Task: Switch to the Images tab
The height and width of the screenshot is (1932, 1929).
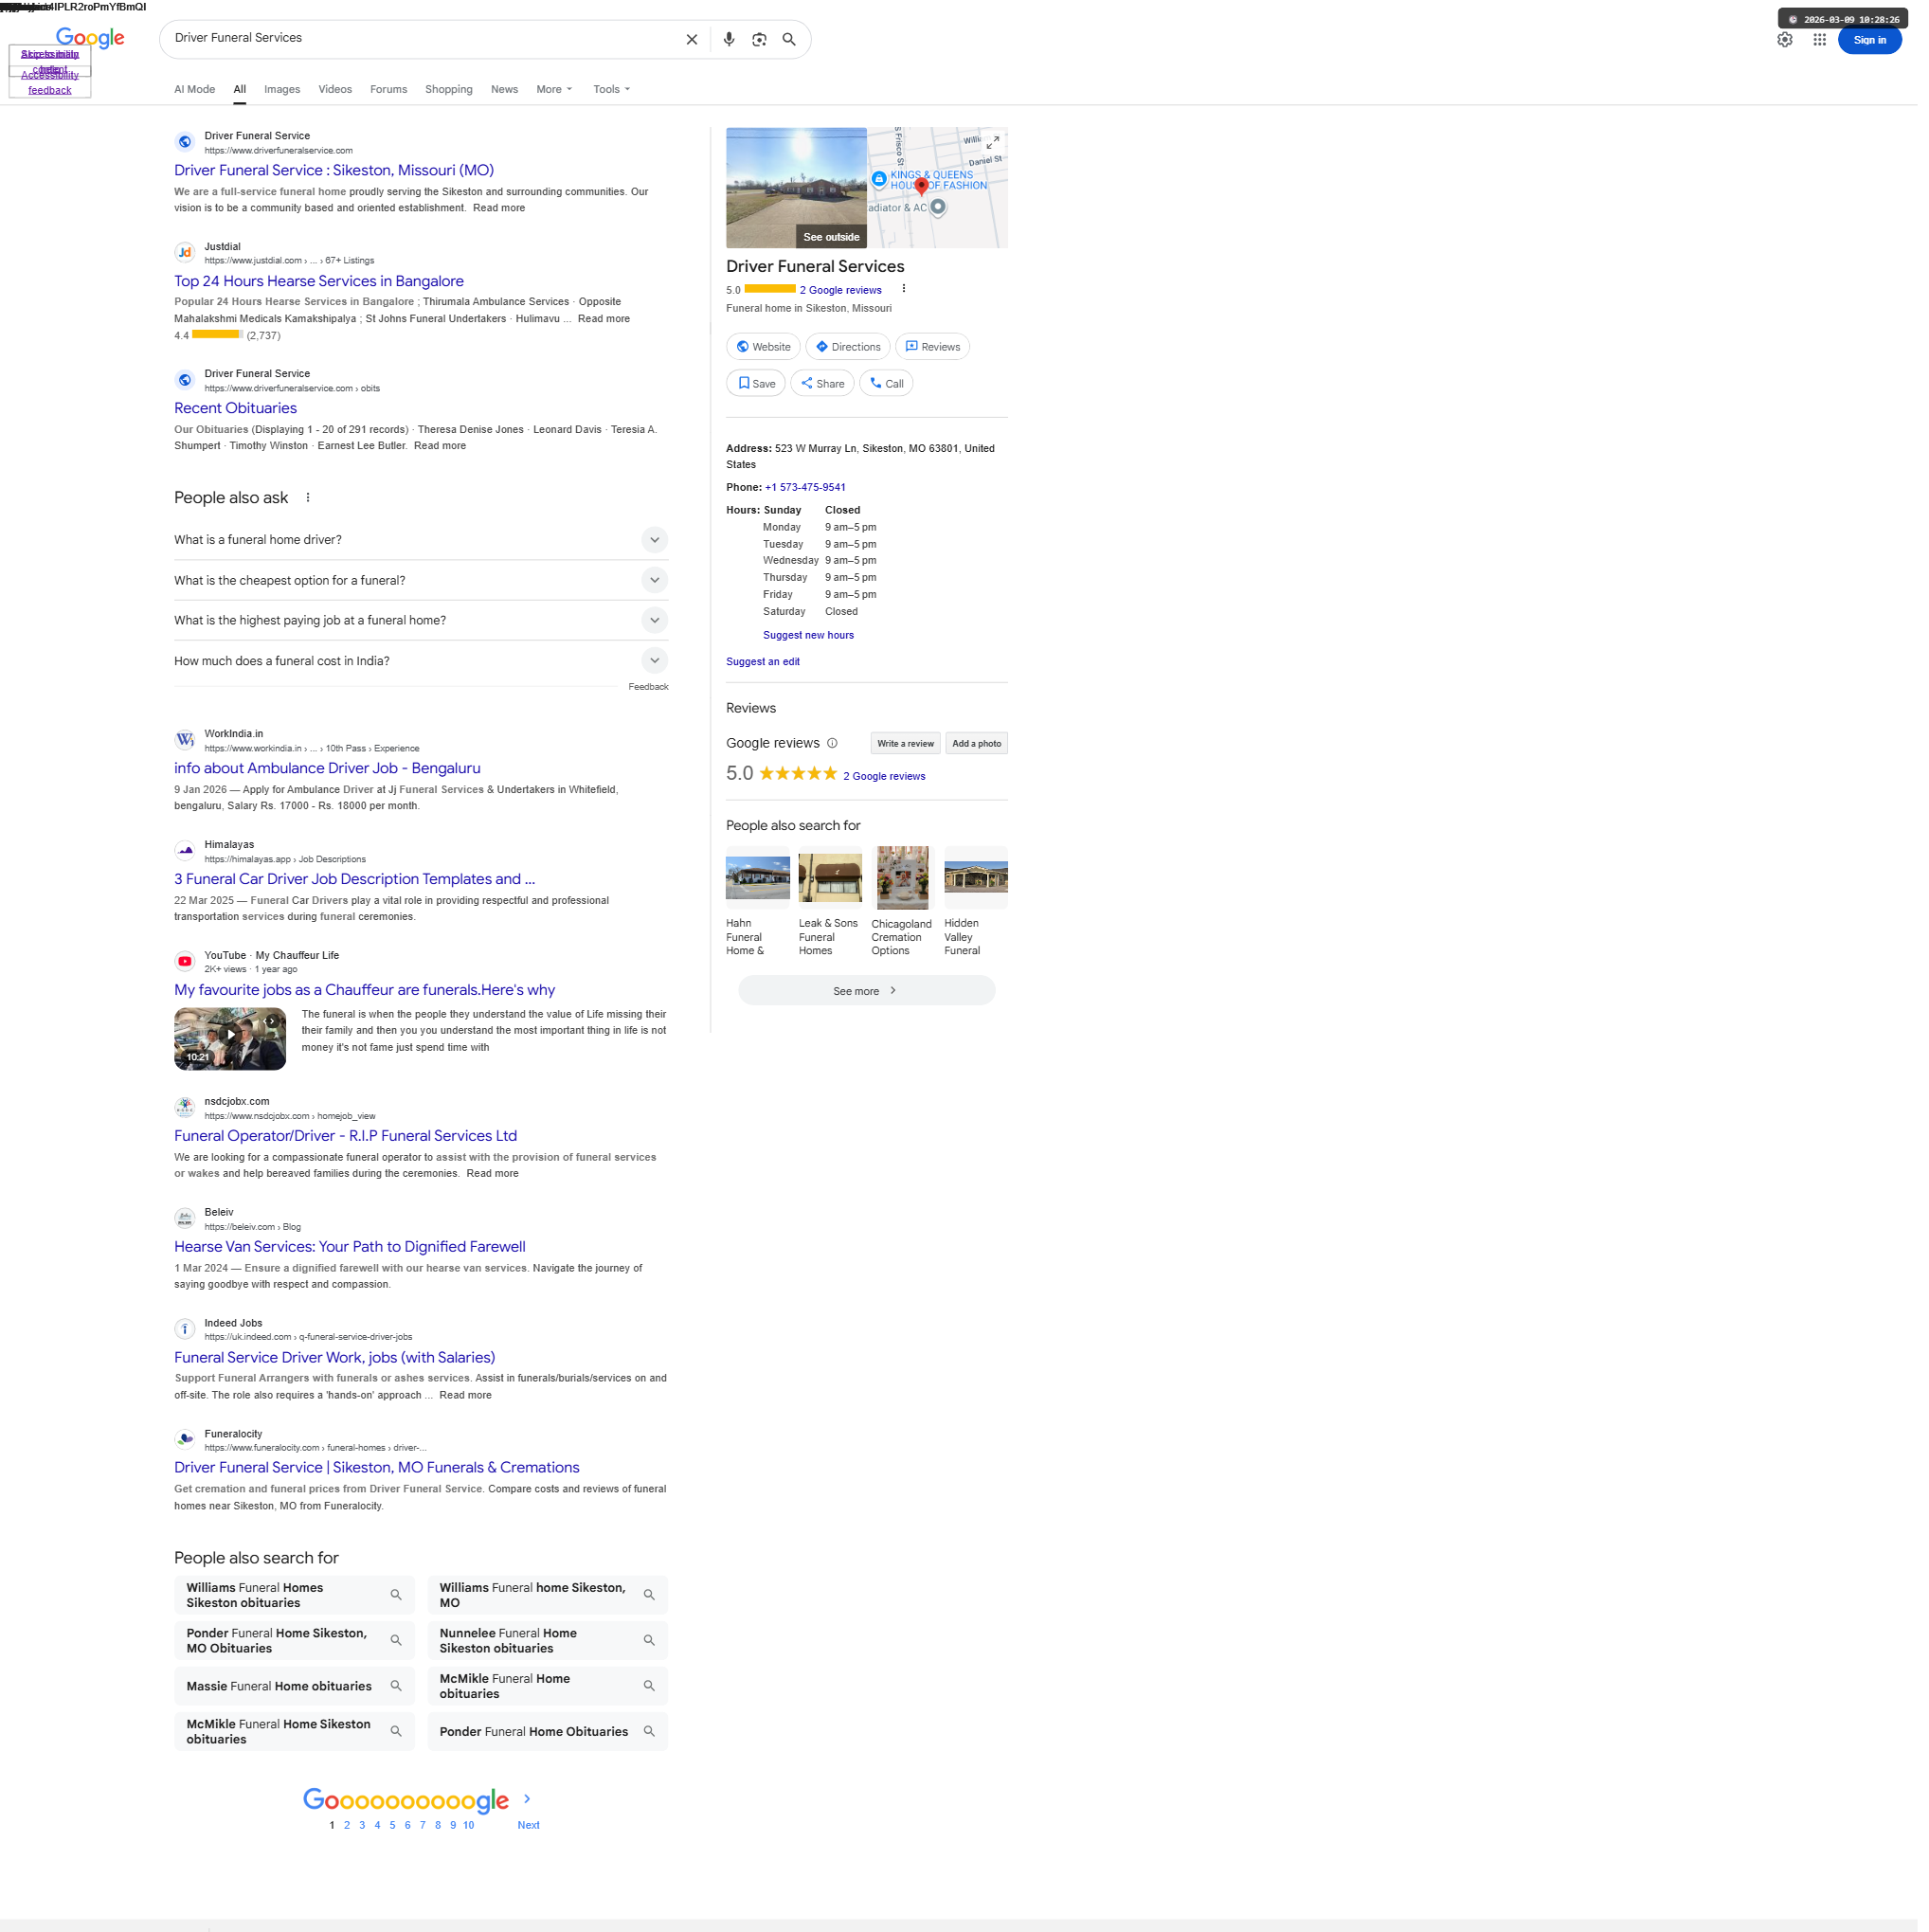Action: (x=283, y=90)
